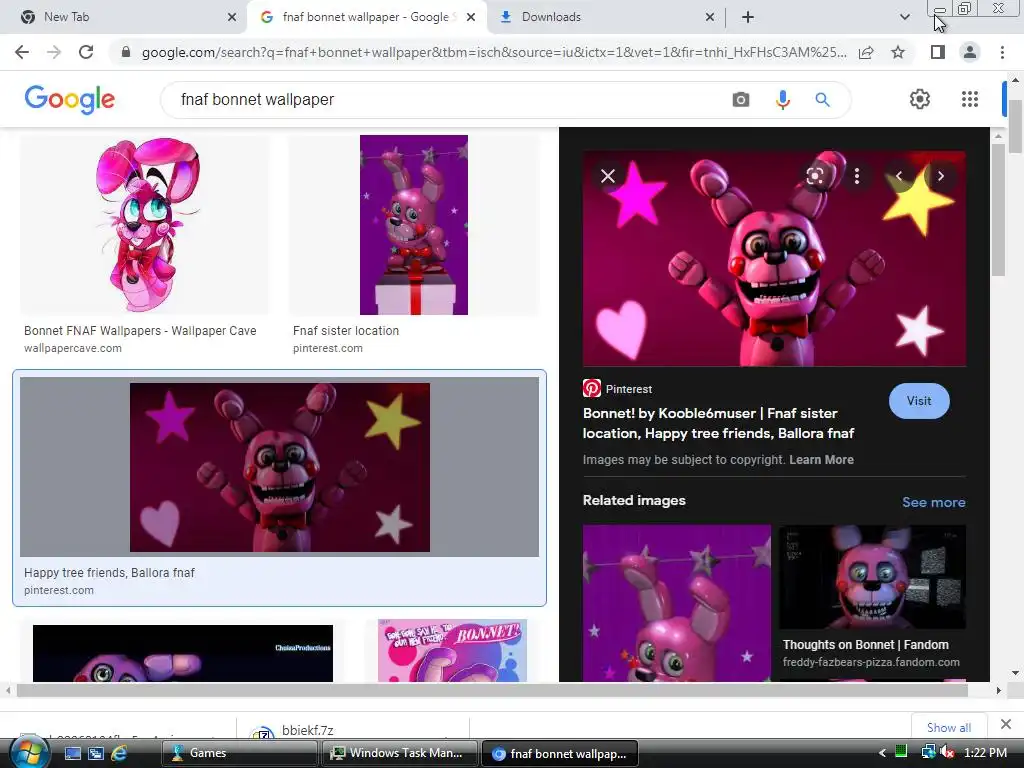Show all downloads

coord(948,728)
